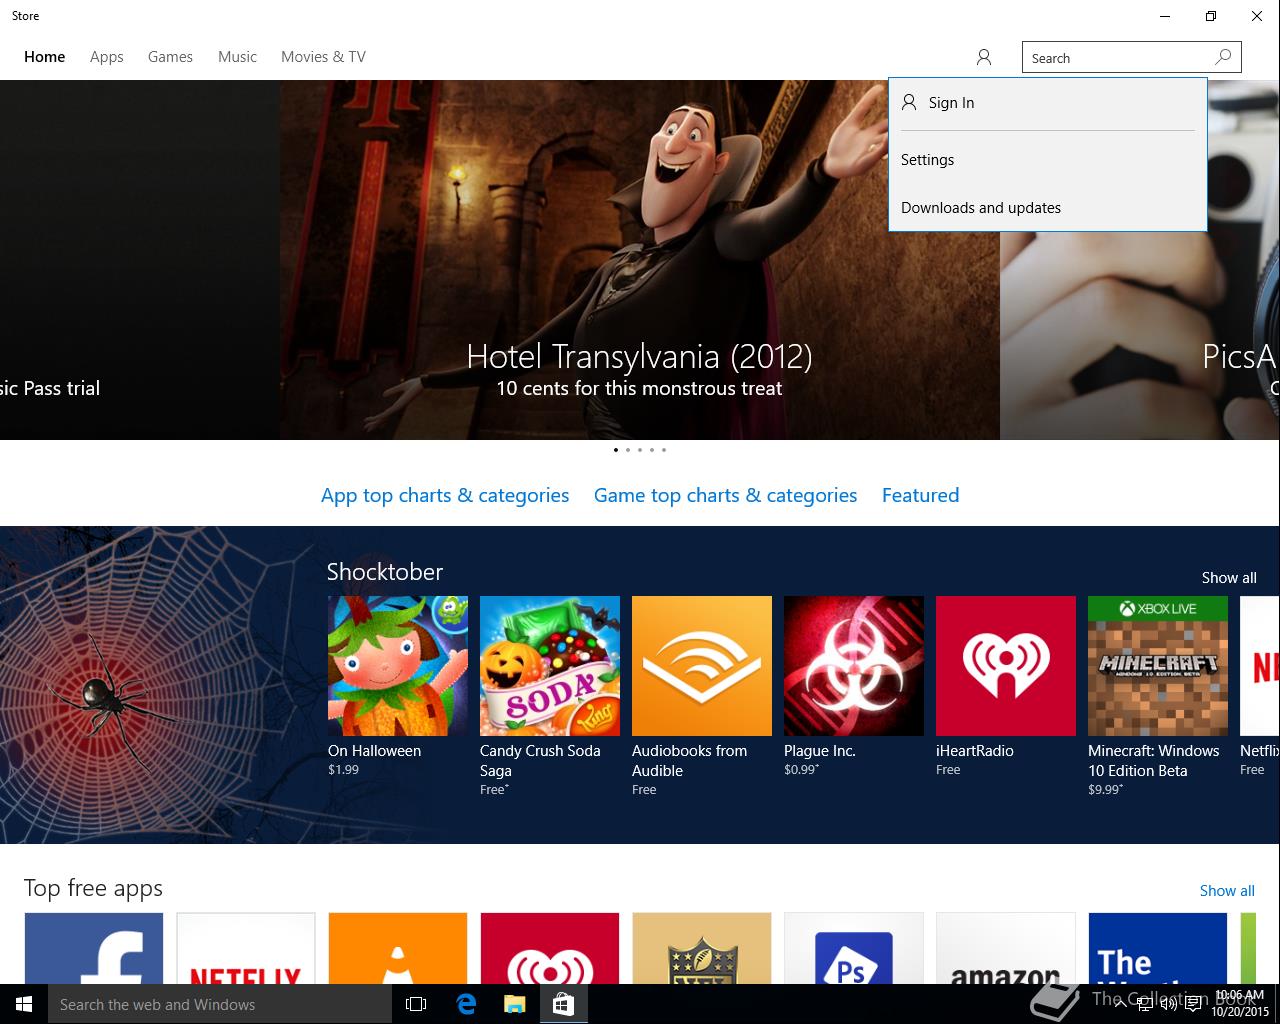Screen dimensions: 1280x1024
Task: Open Game top charts & categories
Action: click(x=725, y=495)
